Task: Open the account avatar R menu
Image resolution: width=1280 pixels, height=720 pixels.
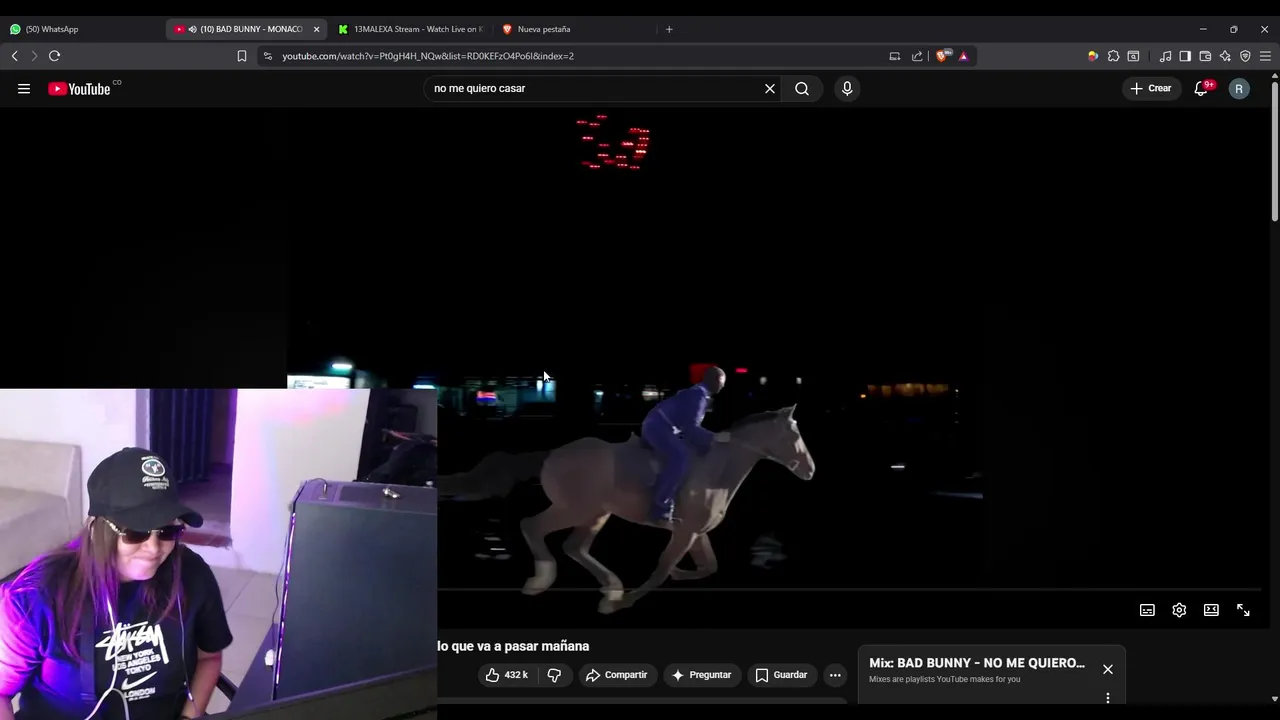Action: [1239, 89]
